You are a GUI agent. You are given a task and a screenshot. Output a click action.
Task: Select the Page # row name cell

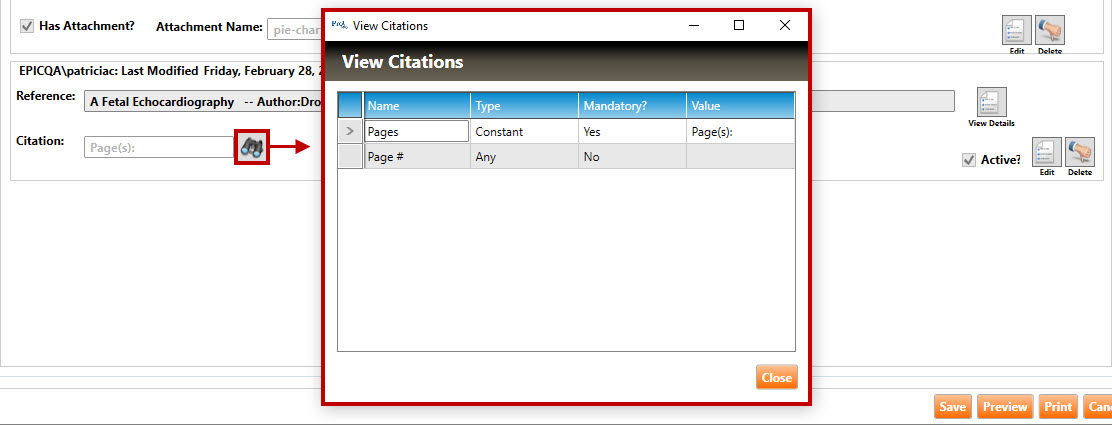tap(417, 157)
